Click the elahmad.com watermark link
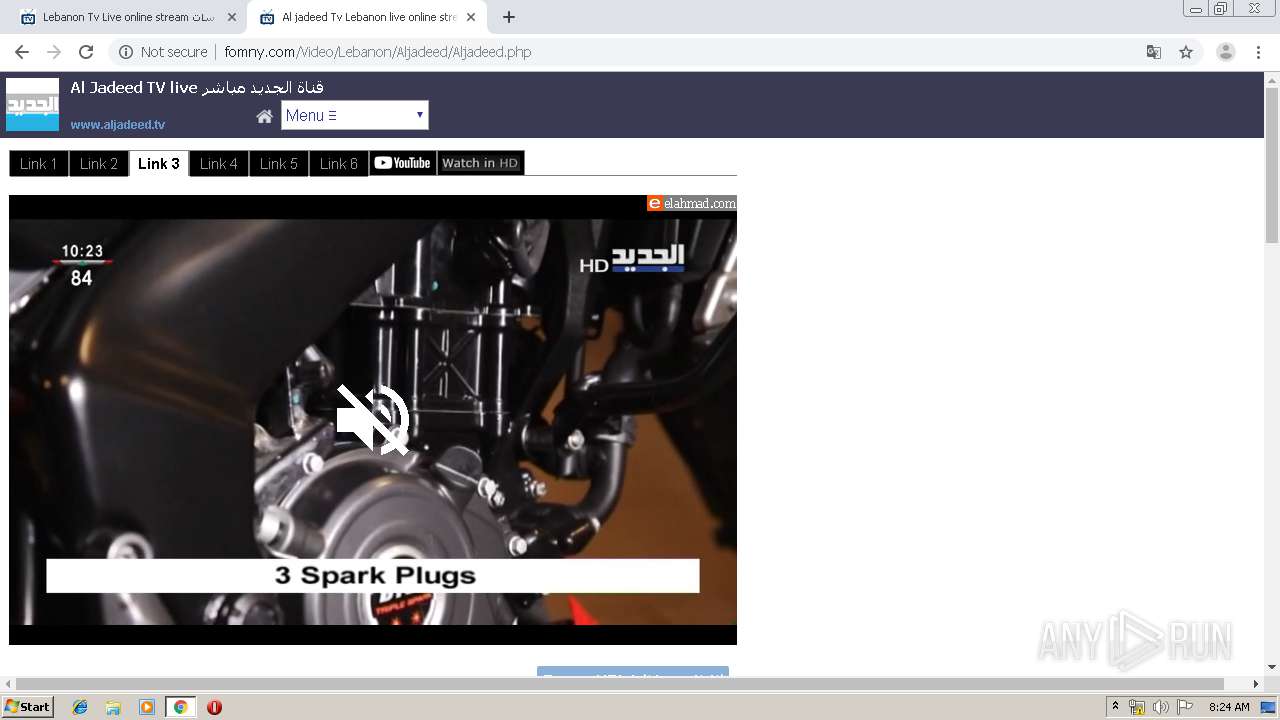 tap(692, 203)
